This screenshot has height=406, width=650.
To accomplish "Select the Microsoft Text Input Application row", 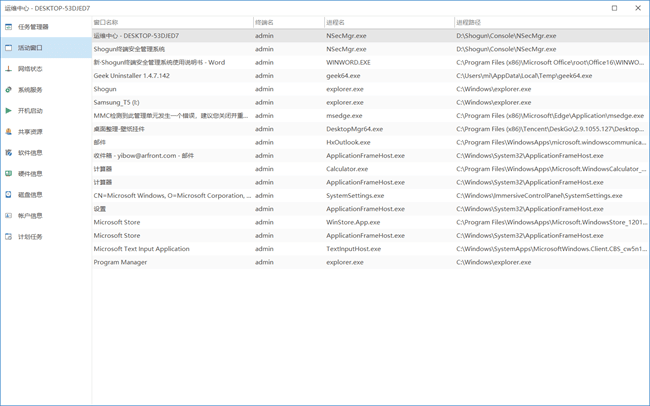I will (141, 249).
